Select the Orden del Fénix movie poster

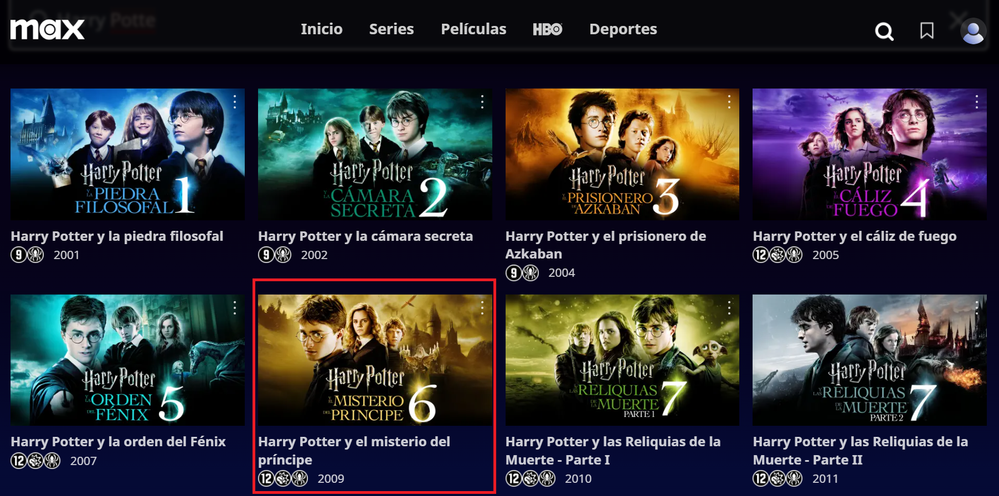click(128, 360)
